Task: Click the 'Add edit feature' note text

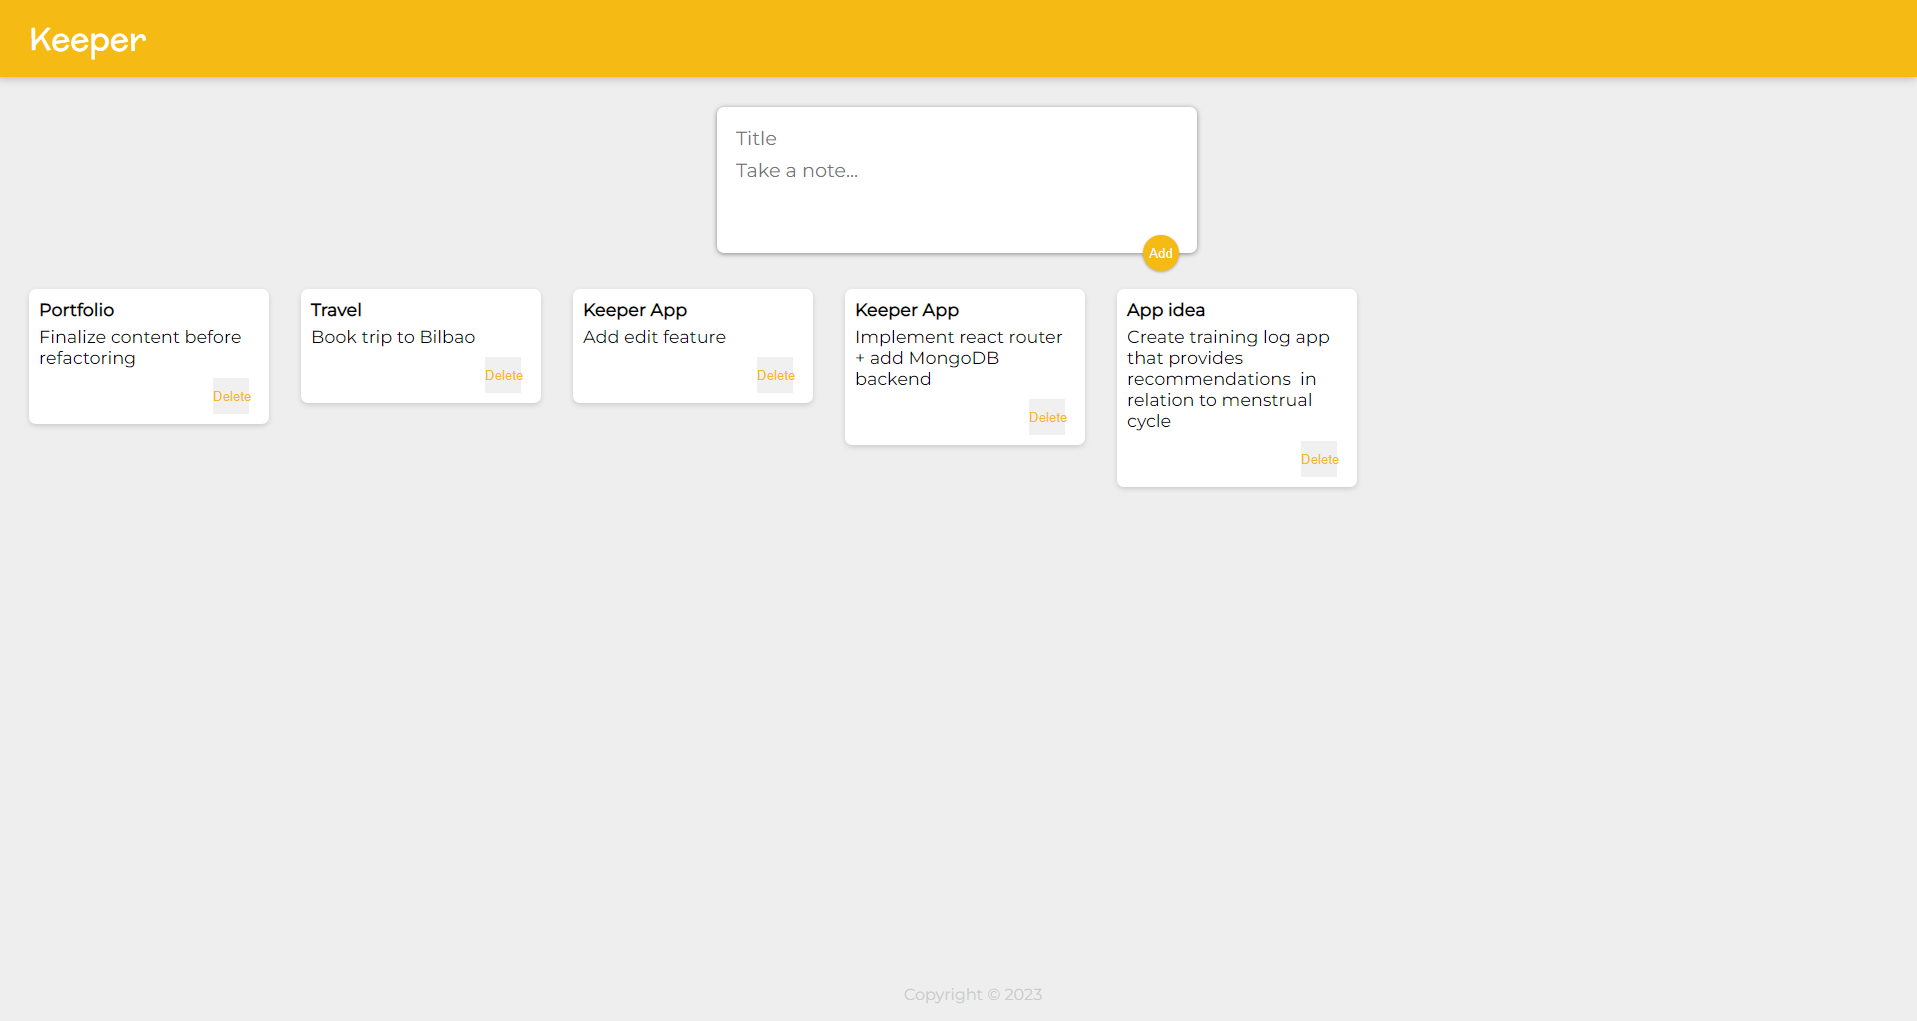Action: (x=654, y=337)
